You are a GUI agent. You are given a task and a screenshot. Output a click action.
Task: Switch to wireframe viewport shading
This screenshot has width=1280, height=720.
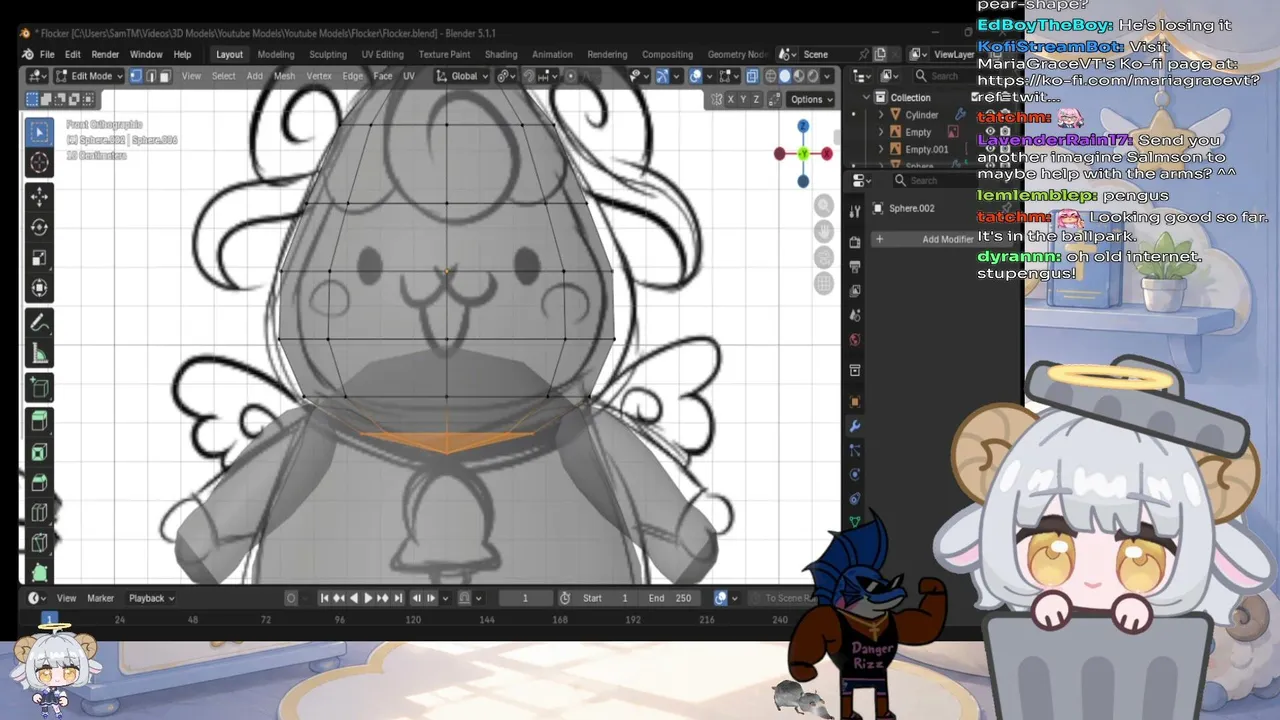click(x=770, y=76)
